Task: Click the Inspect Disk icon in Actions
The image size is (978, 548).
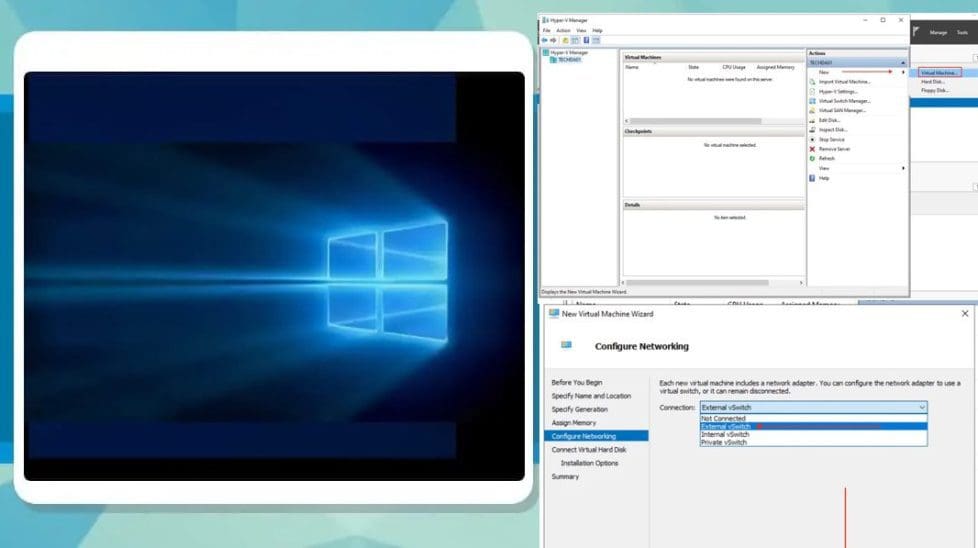Action: tap(812, 130)
